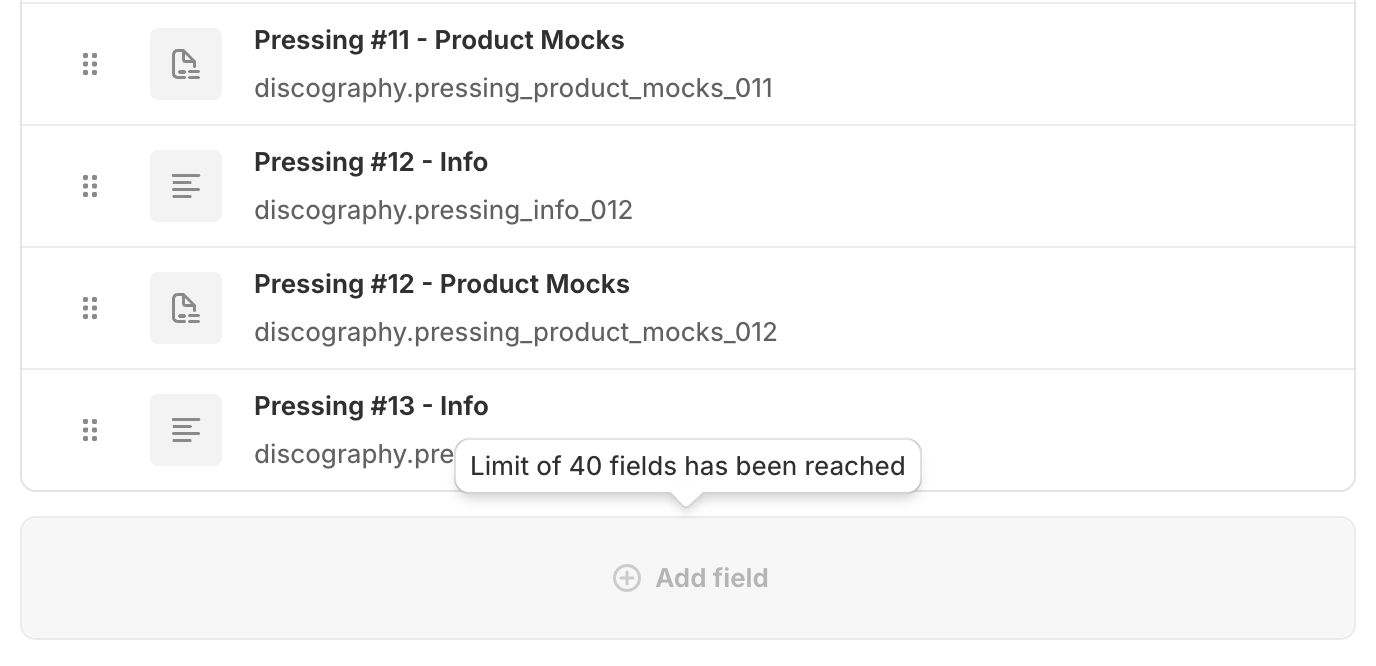
Task: Open Pressing #11 - Product Mocks field
Action: point(439,40)
